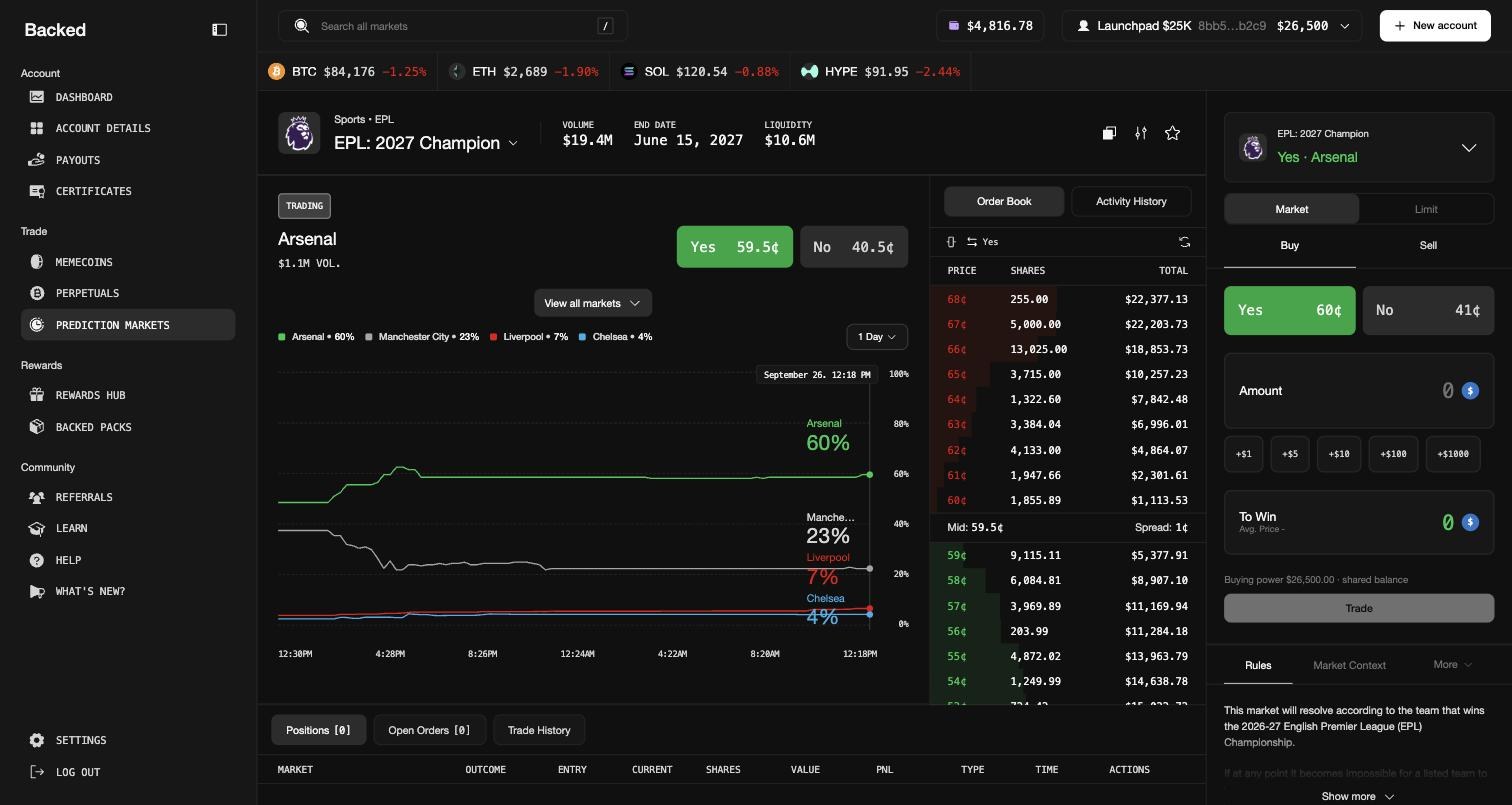Select the Sell tab
The image size is (1512, 805).
pyautogui.click(x=1428, y=246)
